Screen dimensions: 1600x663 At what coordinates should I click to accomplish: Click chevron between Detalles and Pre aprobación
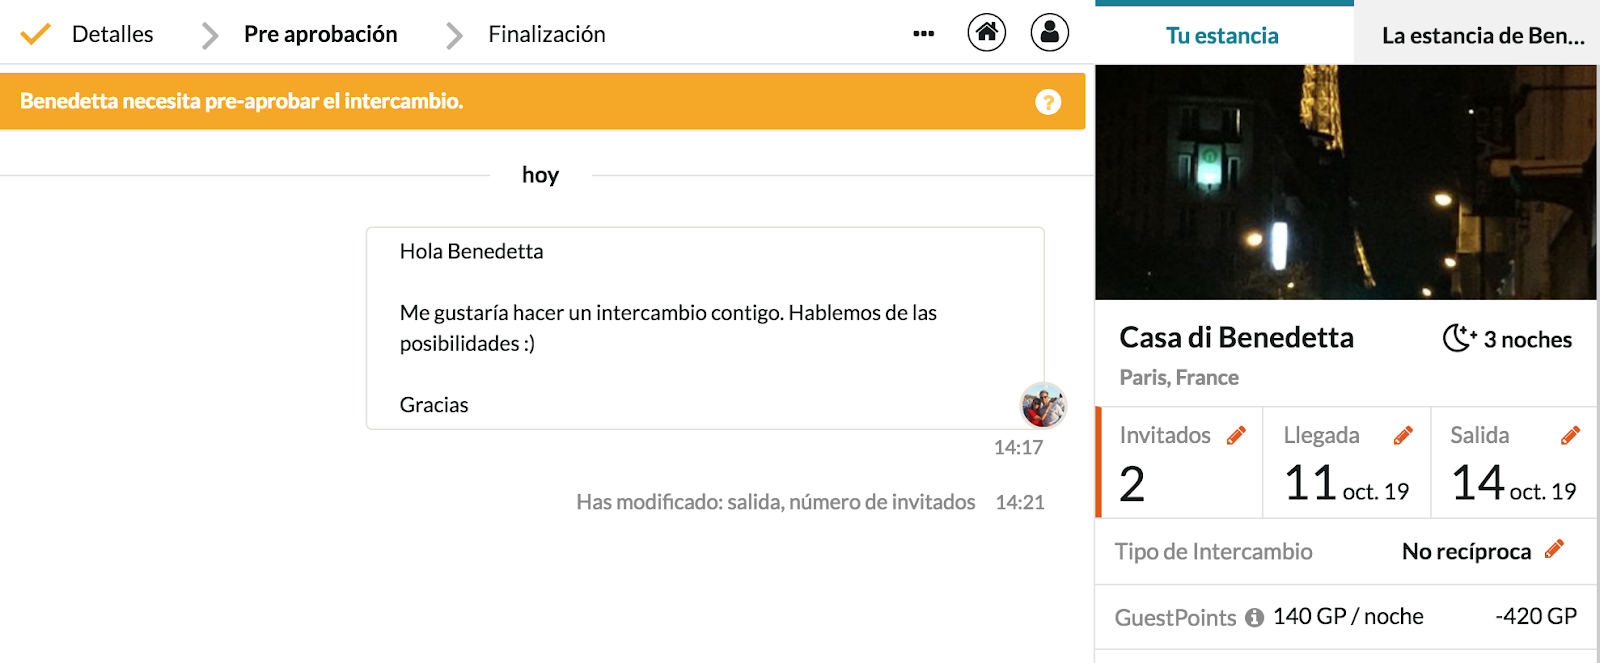[x=208, y=36]
